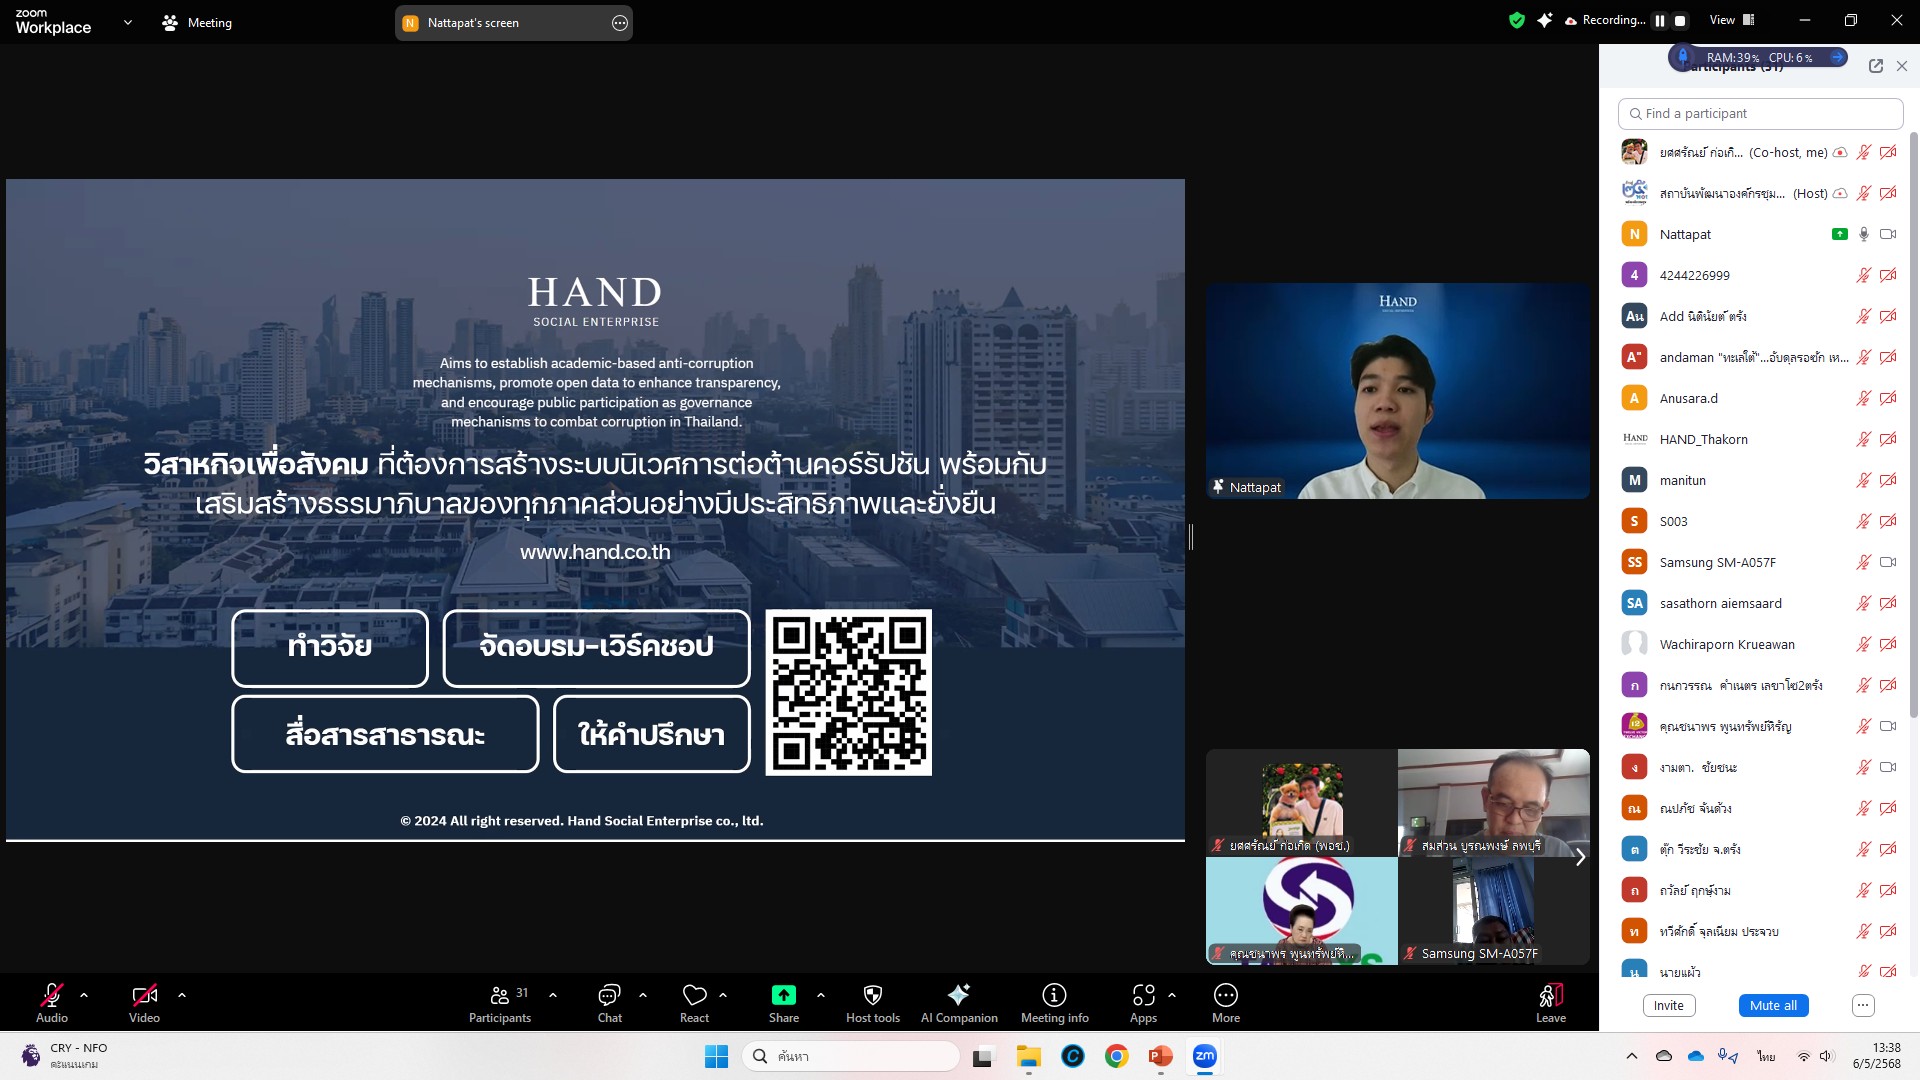Toggle mute icon for HAND_Thakorn
The image size is (1920, 1080).
tap(1864, 439)
